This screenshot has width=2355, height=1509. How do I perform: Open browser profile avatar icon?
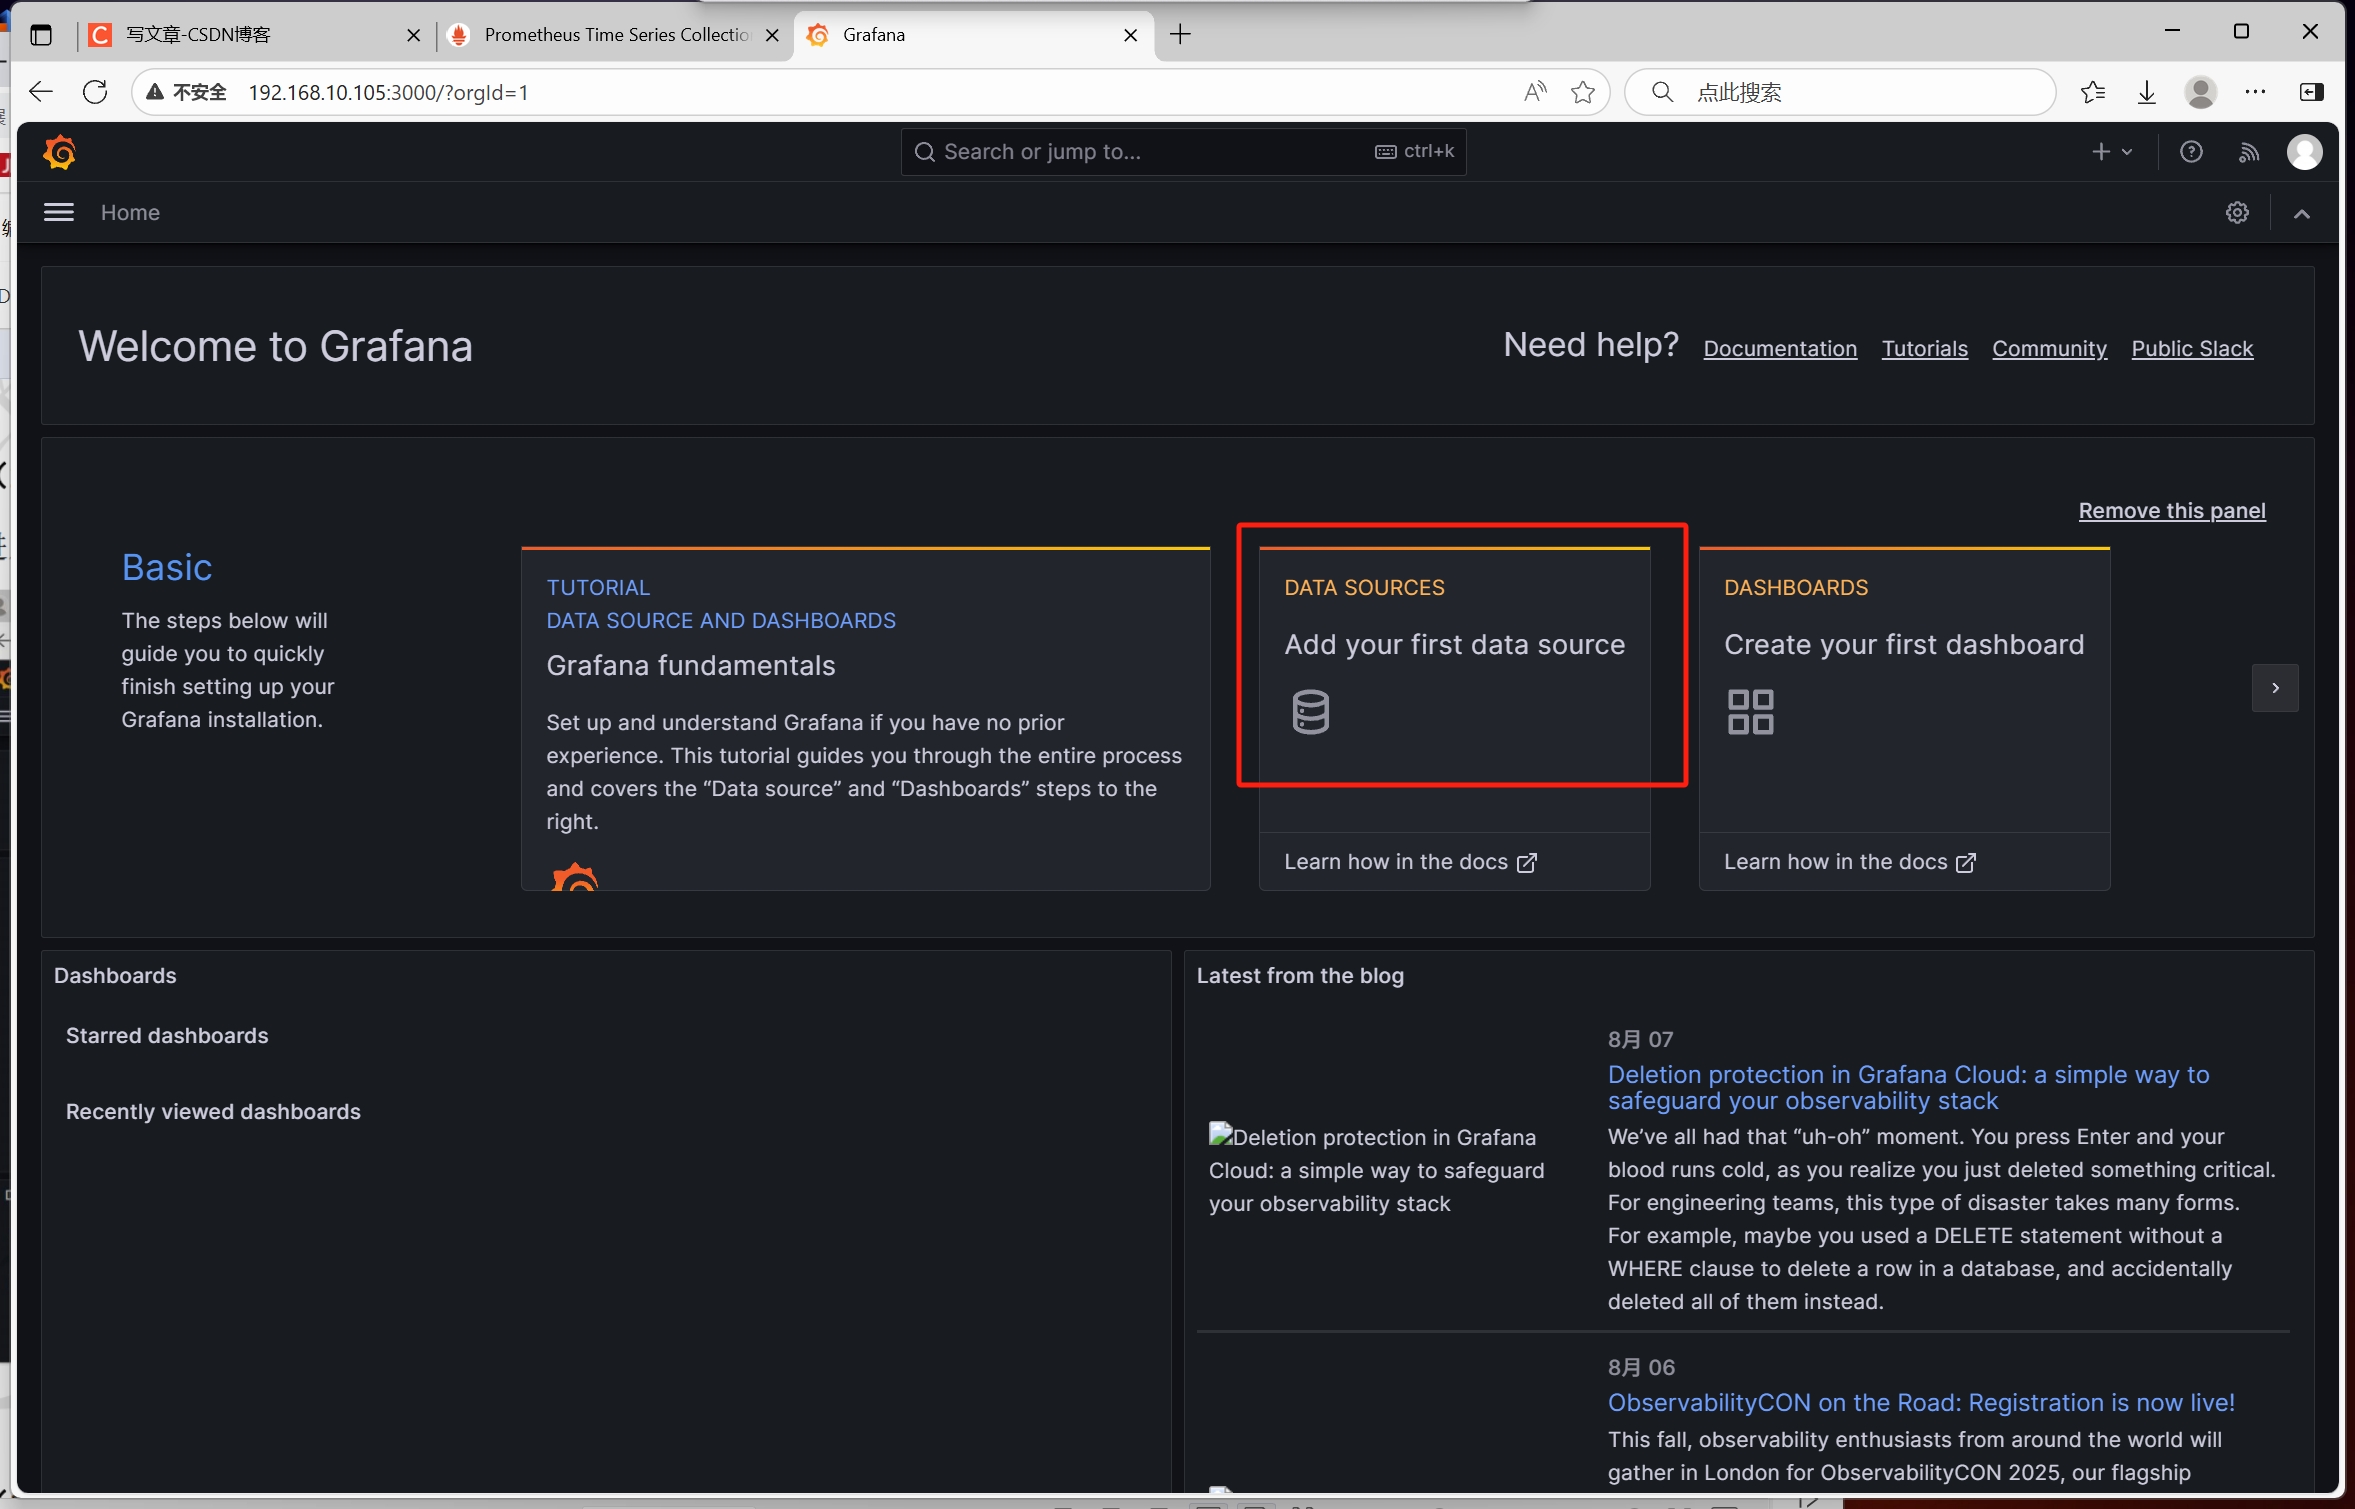point(2201,92)
